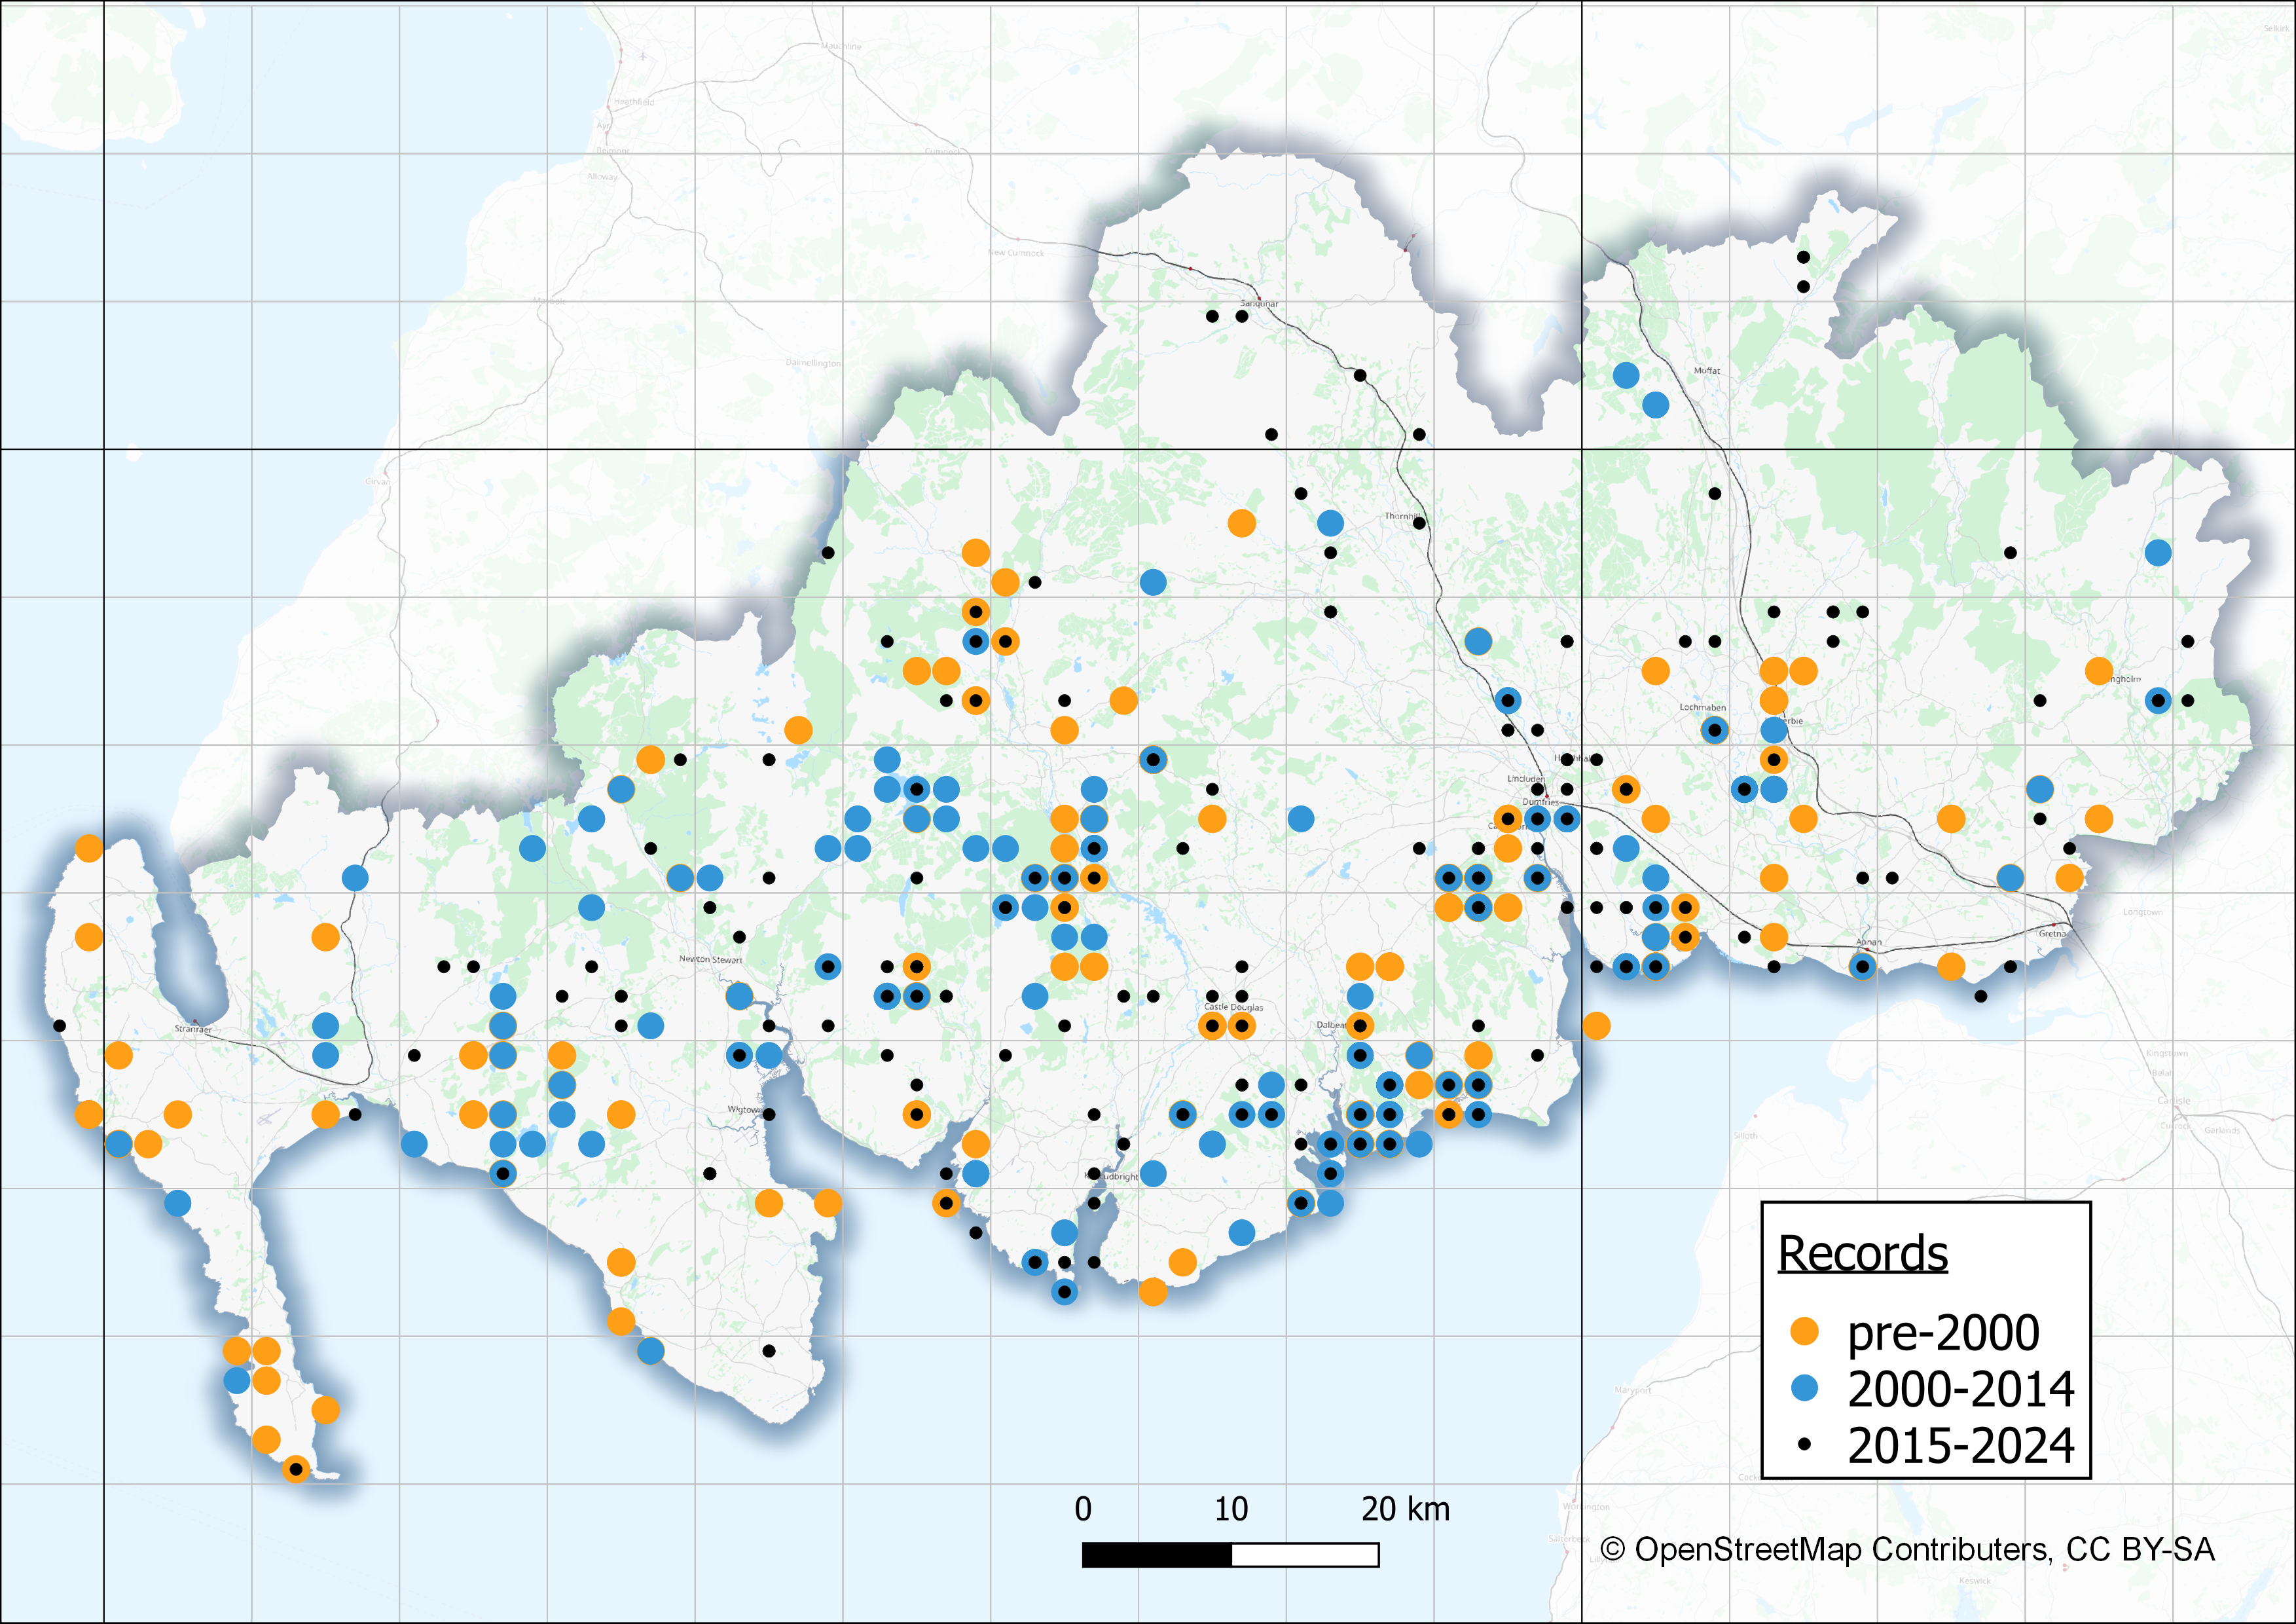Click the black segment of the scale bar
The width and height of the screenshot is (2296, 1624).
point(1156,1555)
